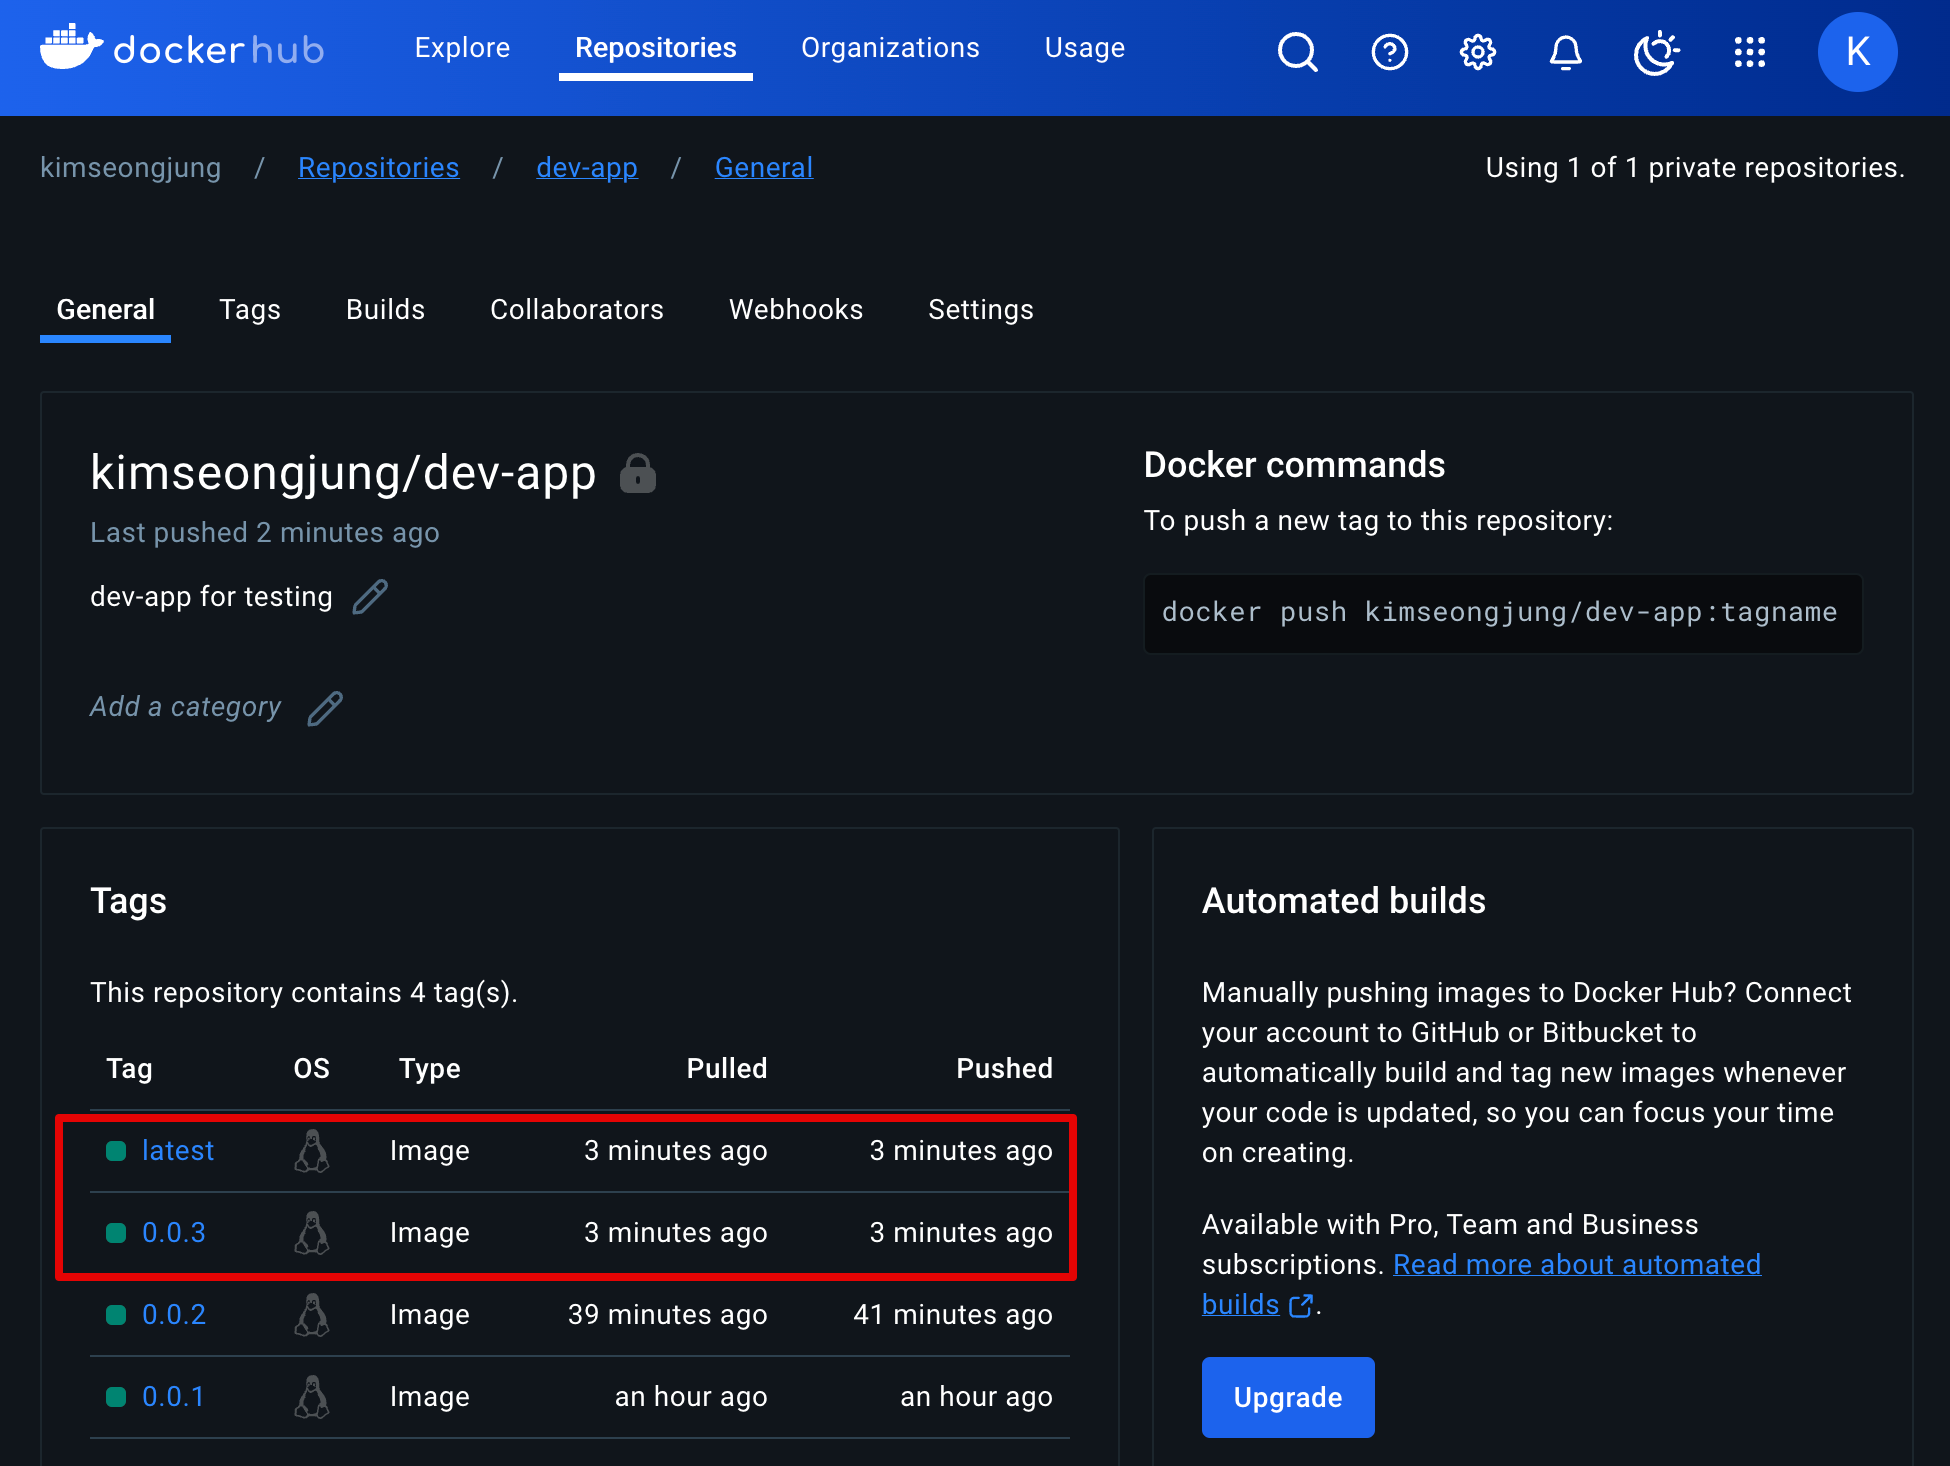
Task: Click 'This repository contains 4 tag(s)' text
Action: tap(304, 993)
